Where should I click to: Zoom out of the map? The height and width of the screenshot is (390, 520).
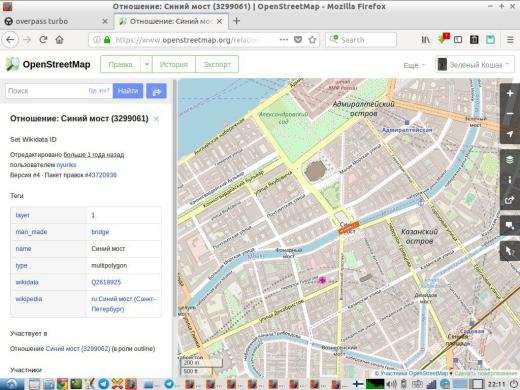(510, 114)
